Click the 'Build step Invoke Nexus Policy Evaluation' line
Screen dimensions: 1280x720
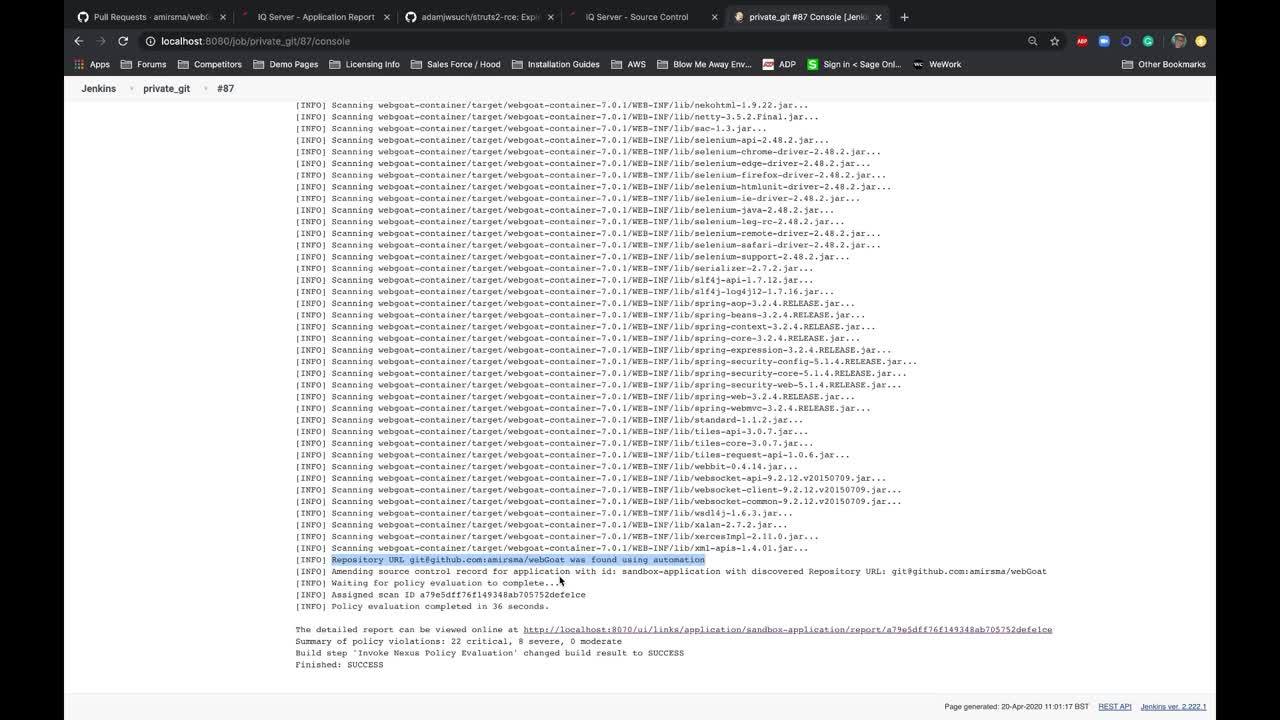[x=489, y=653]
